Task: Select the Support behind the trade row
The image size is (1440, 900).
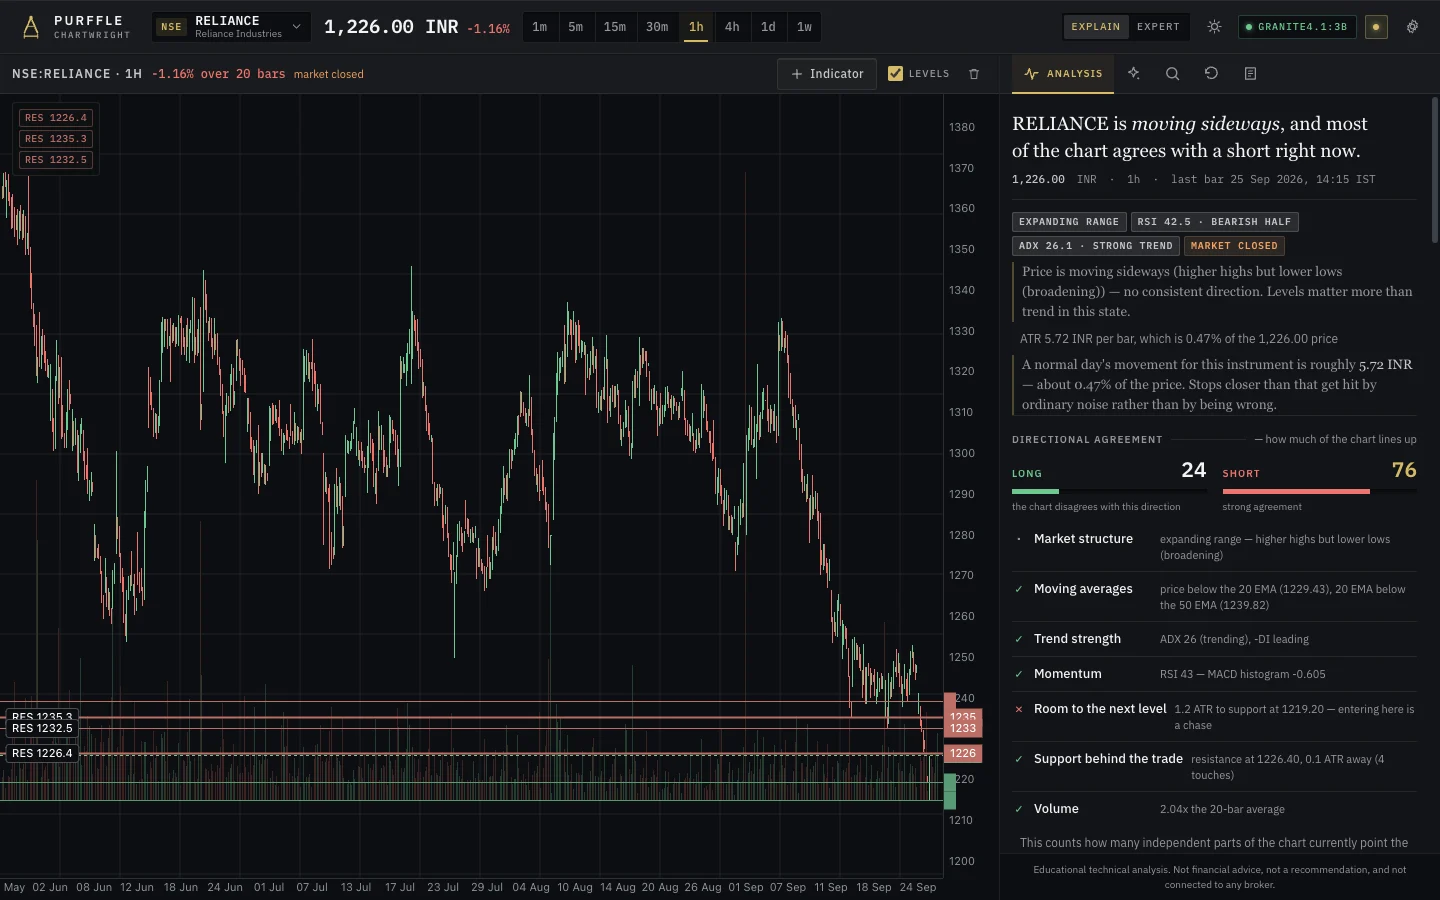Action: tap(1214, 766)
